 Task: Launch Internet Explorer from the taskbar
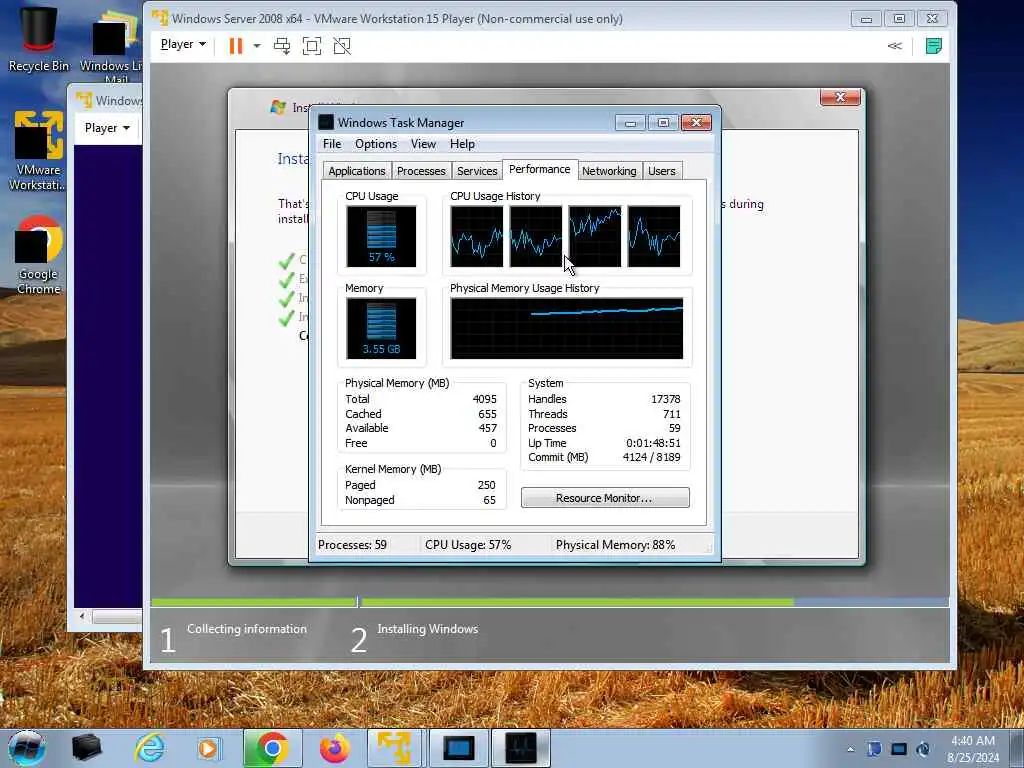[150, 748]
